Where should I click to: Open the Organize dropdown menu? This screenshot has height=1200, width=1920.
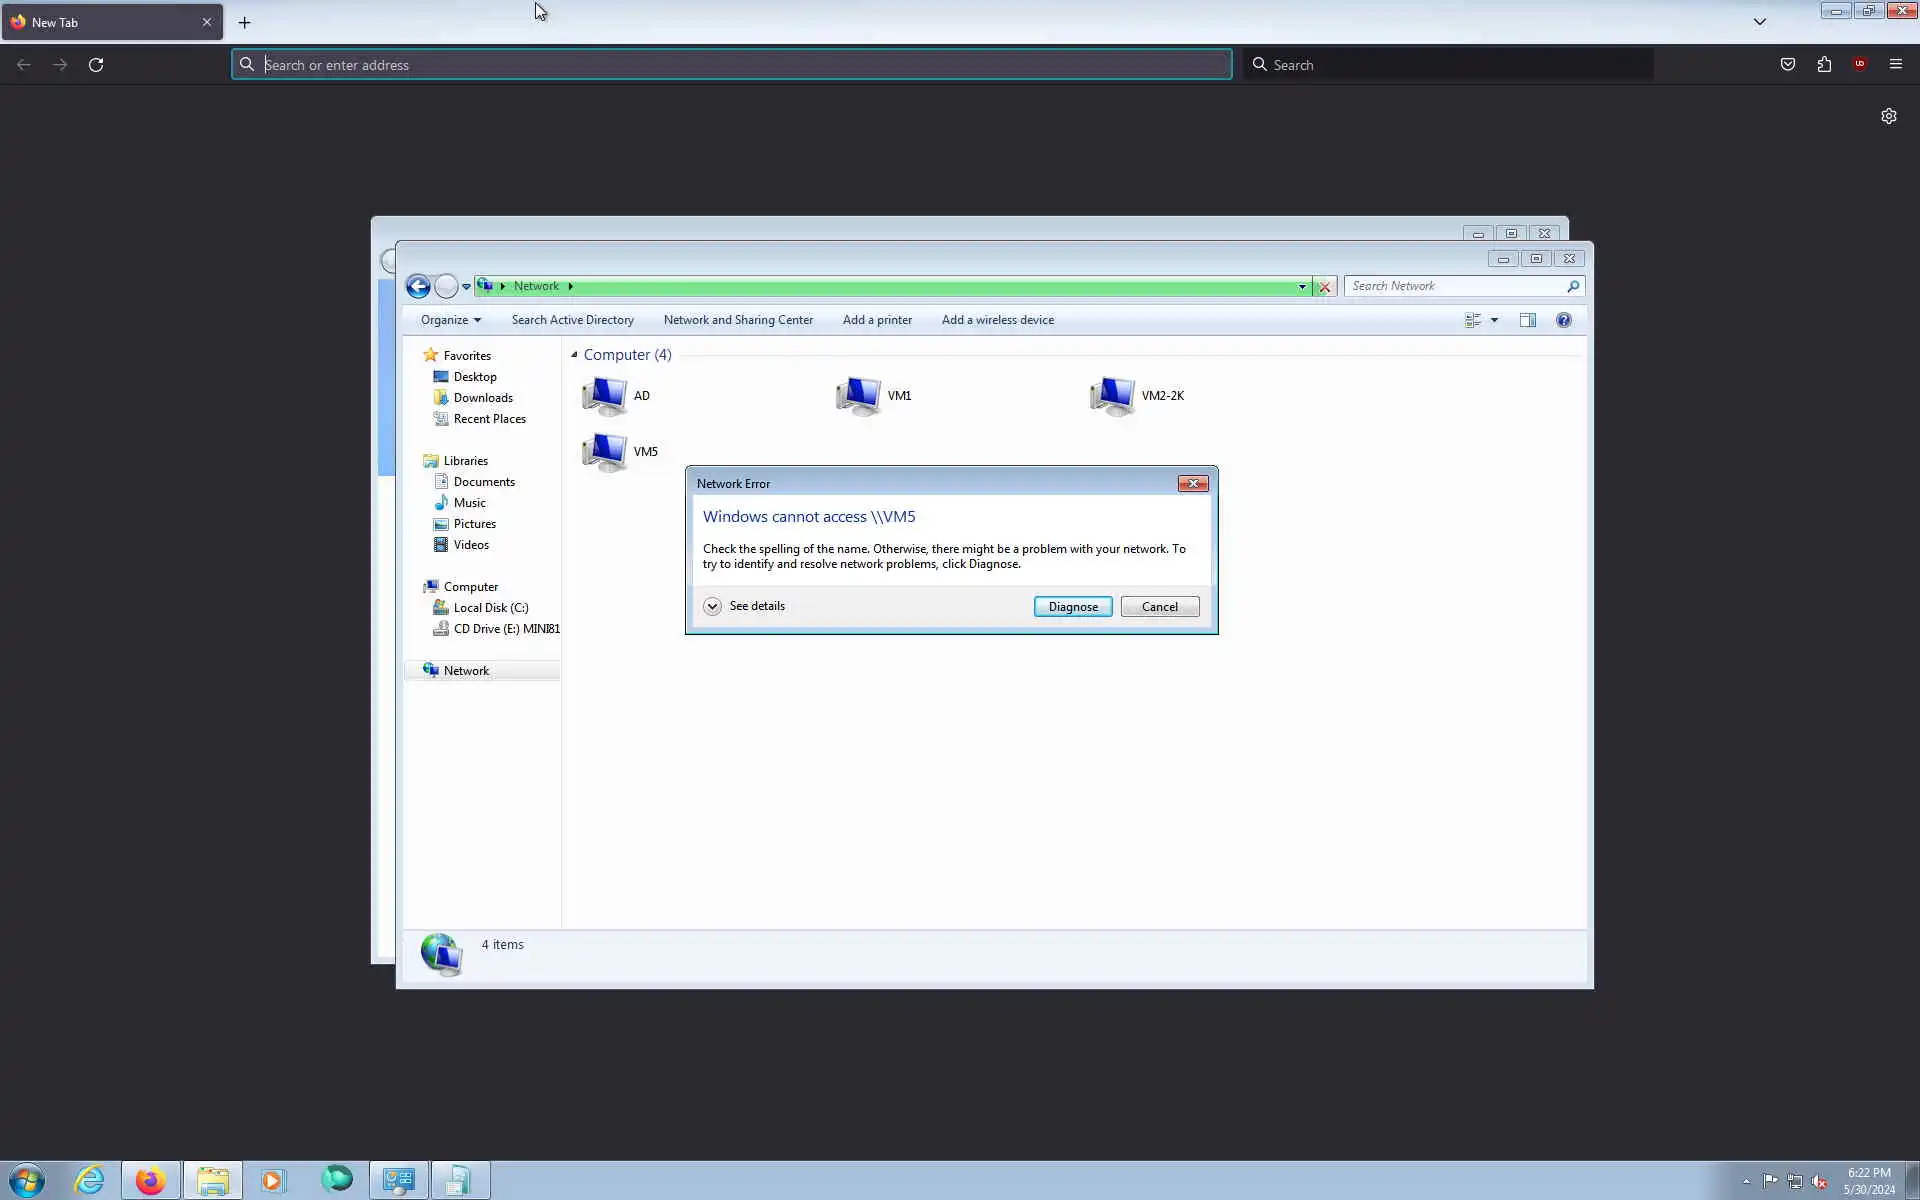click(450, 320)
